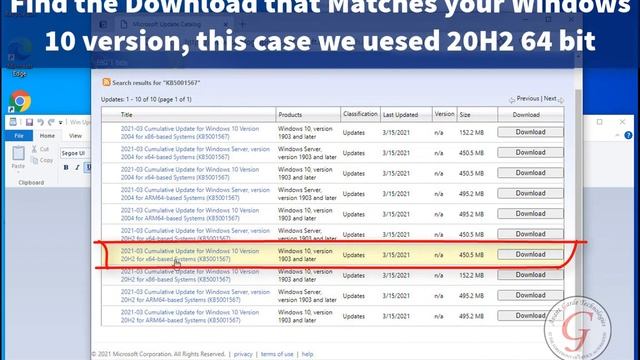Click 152.2 MB size in 2004 x86 row

pos(471,133)
